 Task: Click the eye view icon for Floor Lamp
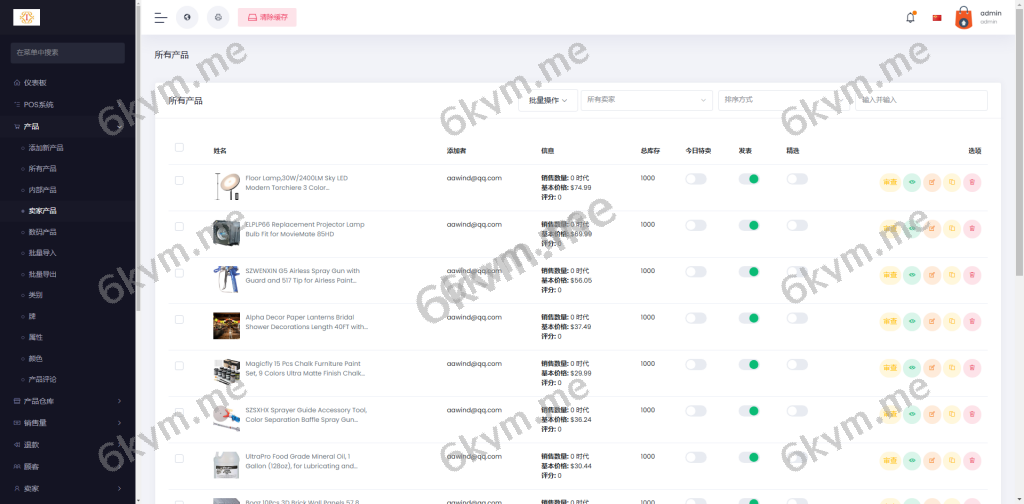pyautogui.click(x=911, y=182)
